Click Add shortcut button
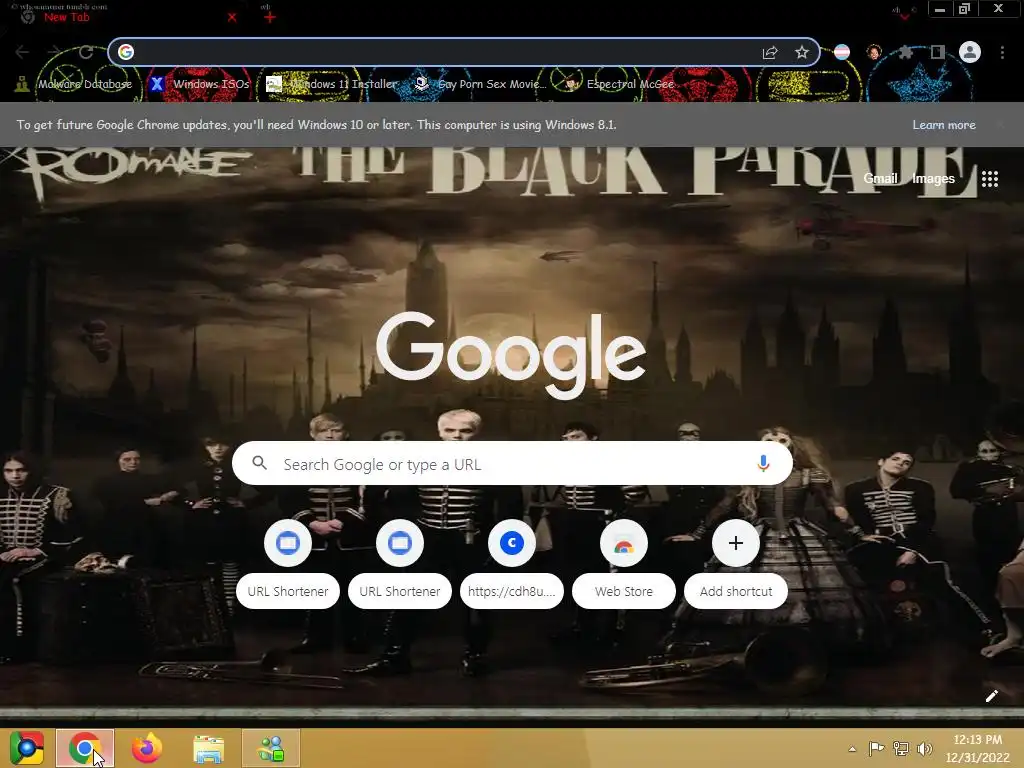 735,564
